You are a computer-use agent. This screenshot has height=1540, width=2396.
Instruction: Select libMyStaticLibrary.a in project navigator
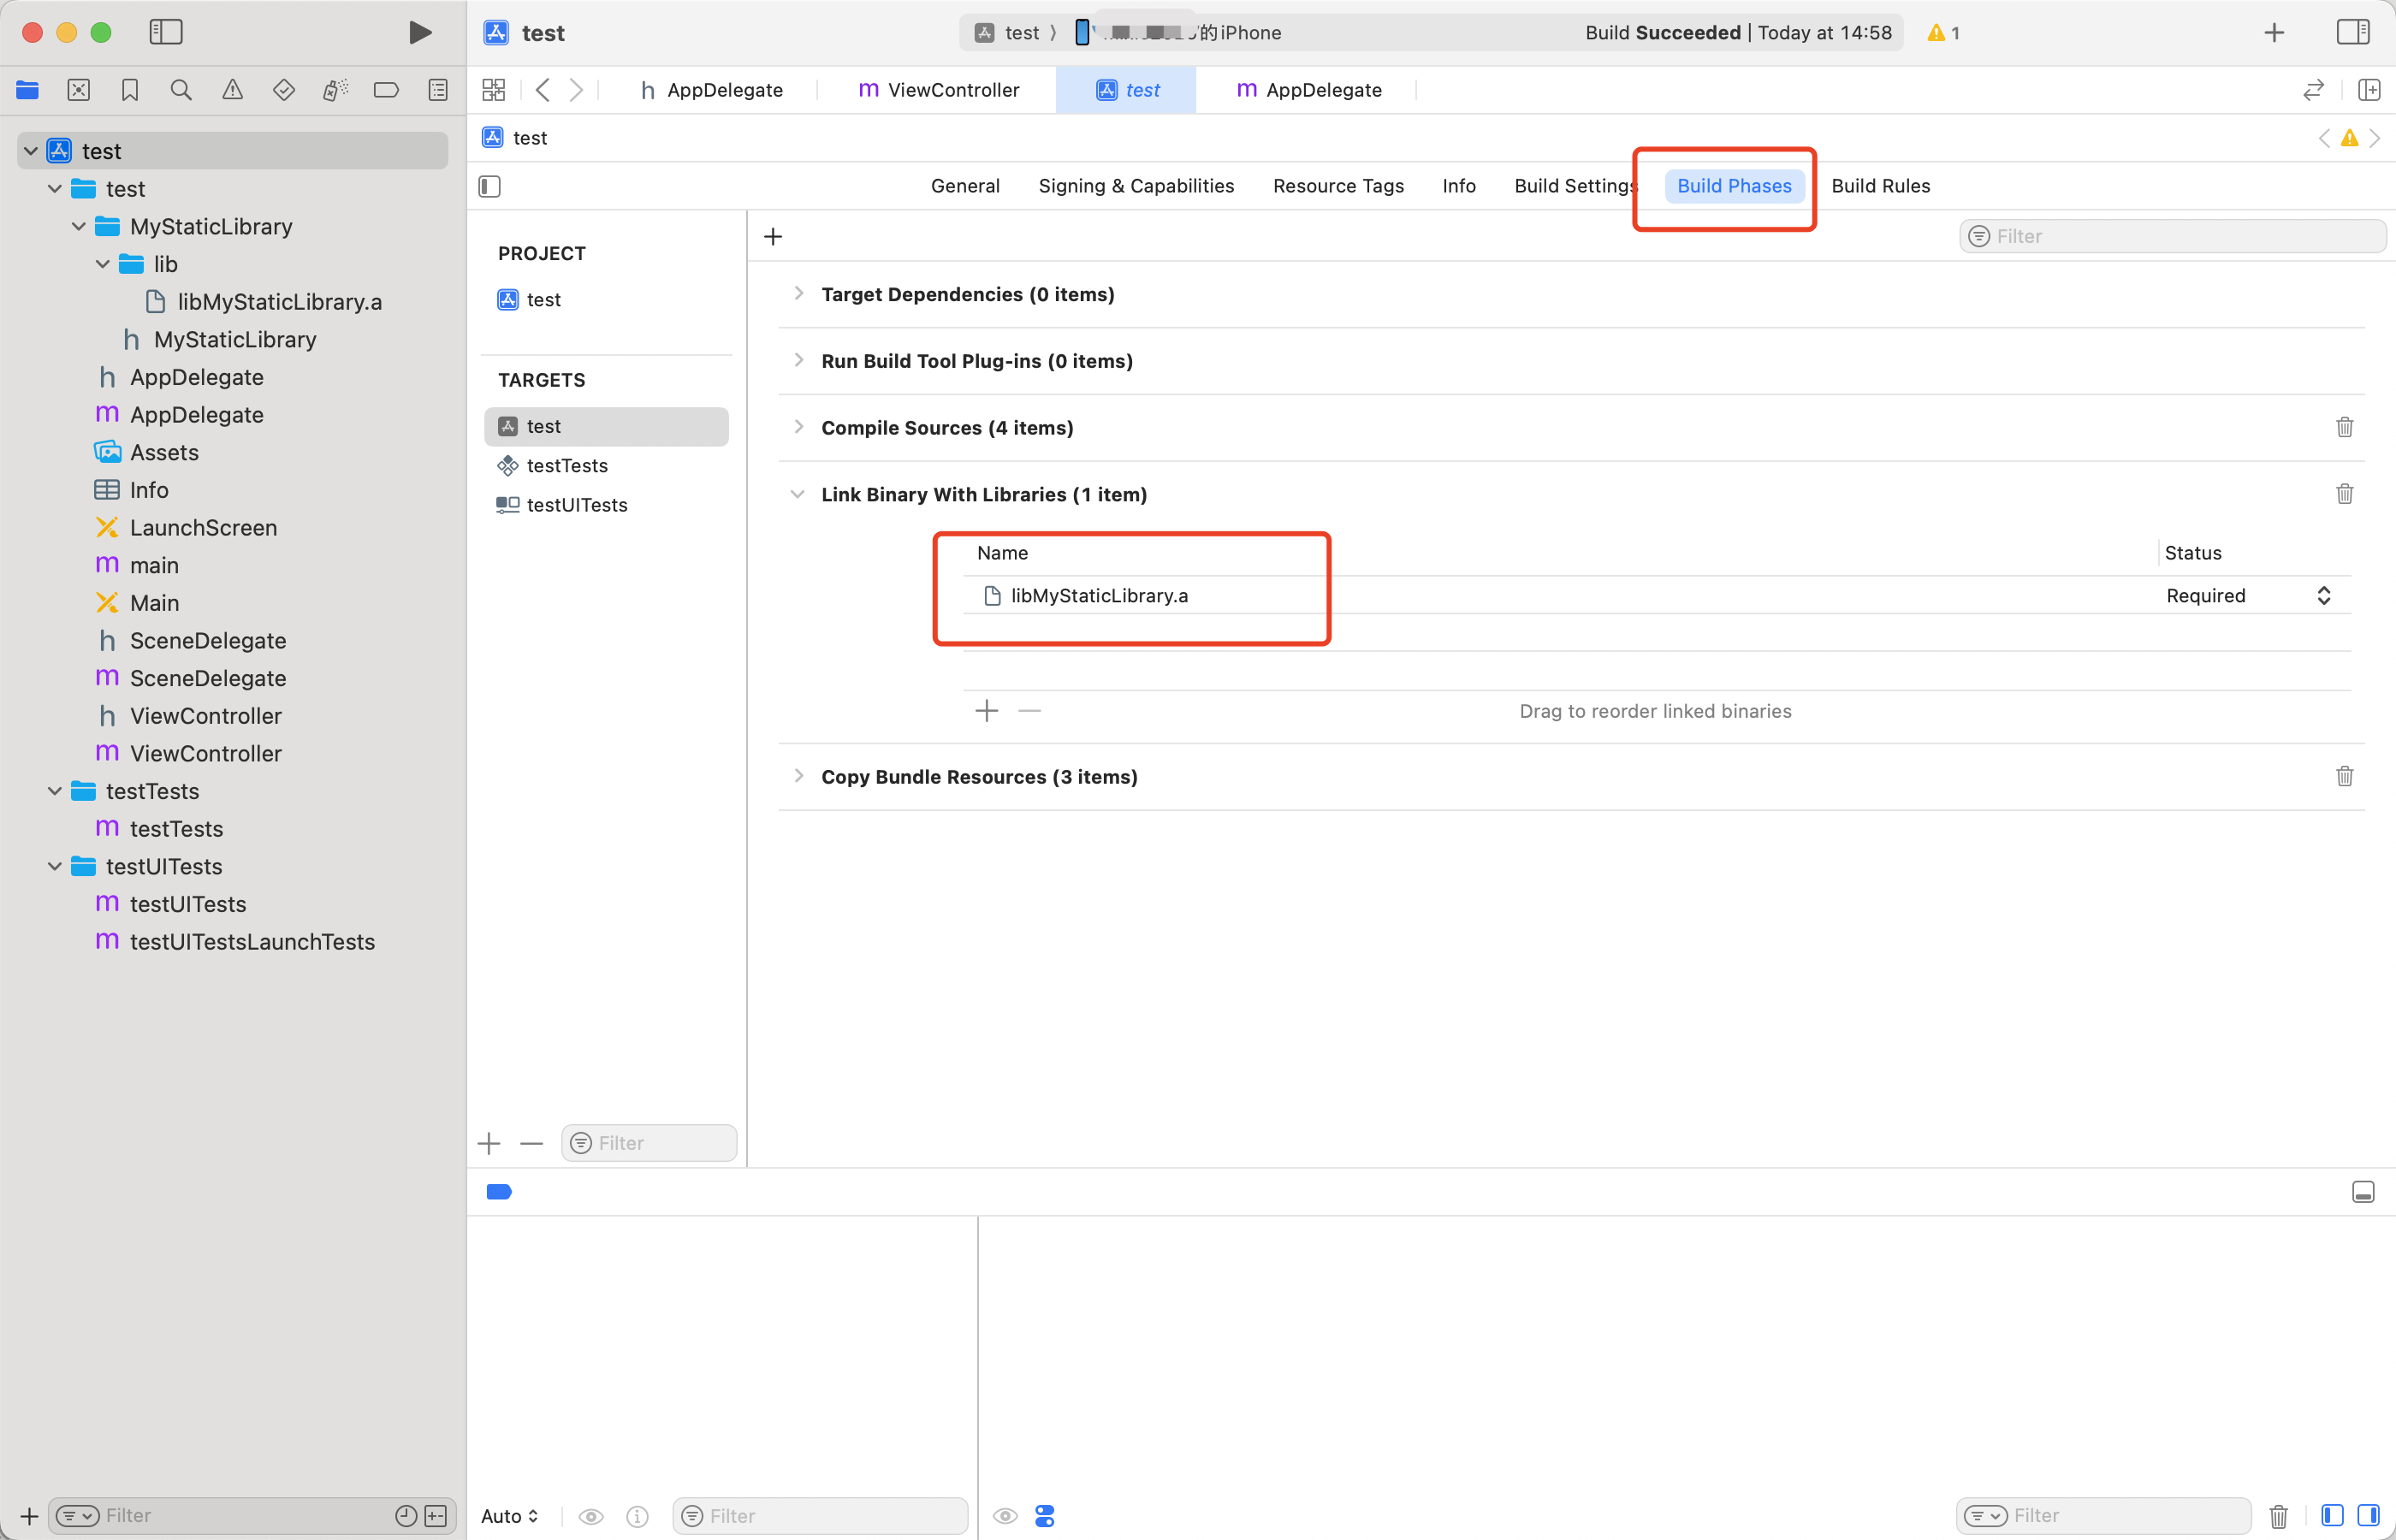click(x=279, y=302)
